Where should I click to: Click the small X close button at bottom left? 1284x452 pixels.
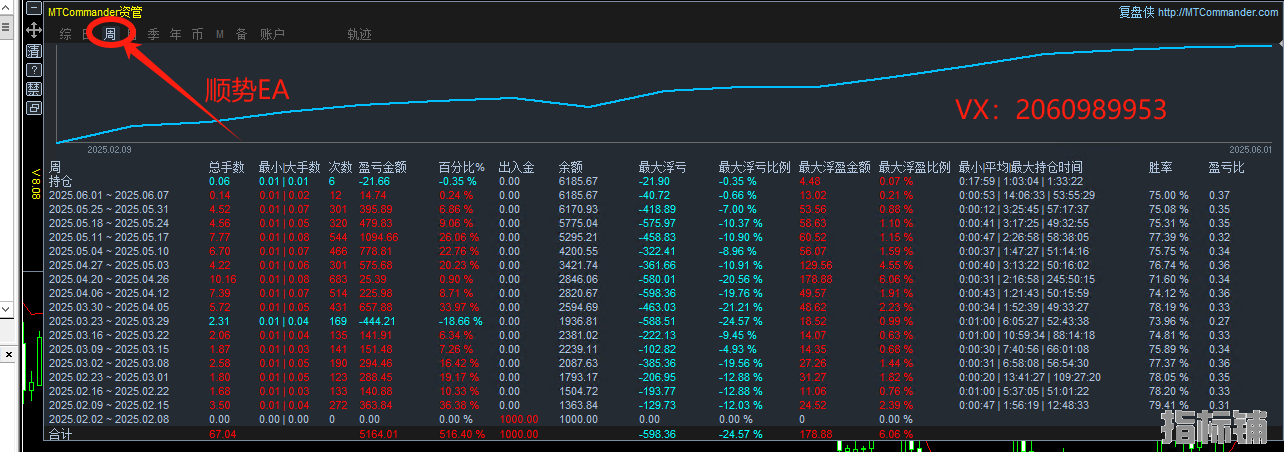[8, 354]
